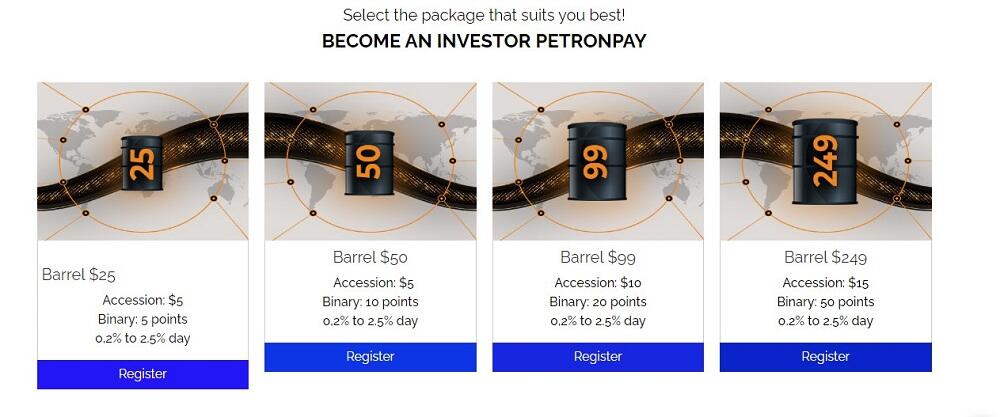
Task: Select the oil barrel labeled 25
Action: pyautogui.click(x=142, y=163)
